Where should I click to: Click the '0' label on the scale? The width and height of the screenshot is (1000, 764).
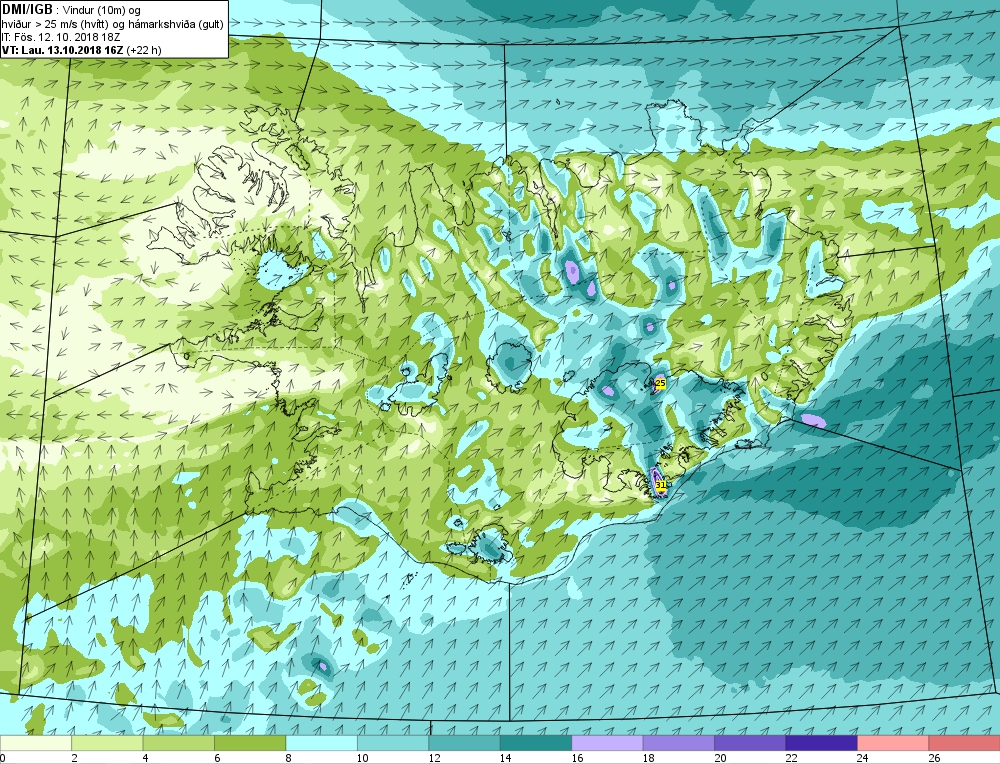3,758
